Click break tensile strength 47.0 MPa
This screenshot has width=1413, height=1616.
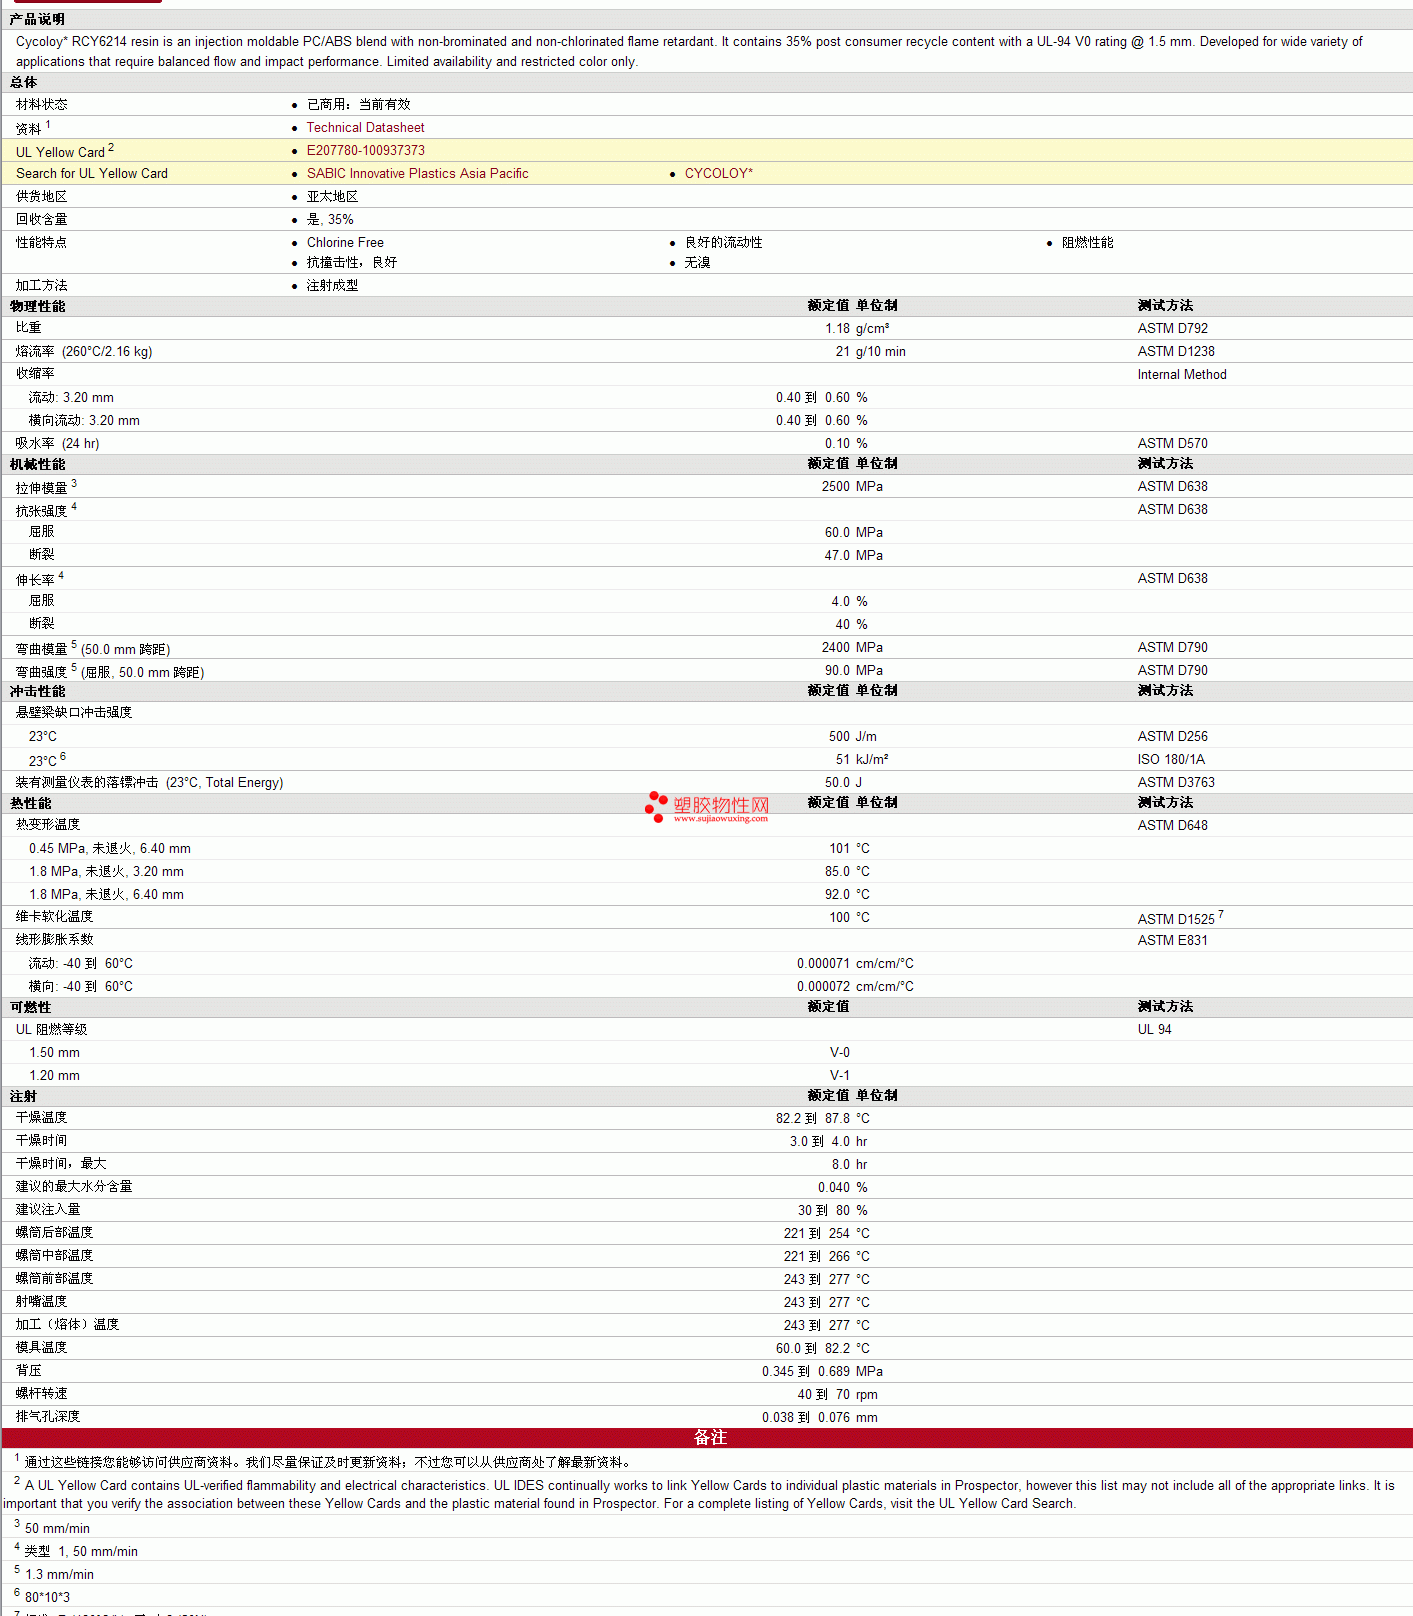click(x=854, y=556)
